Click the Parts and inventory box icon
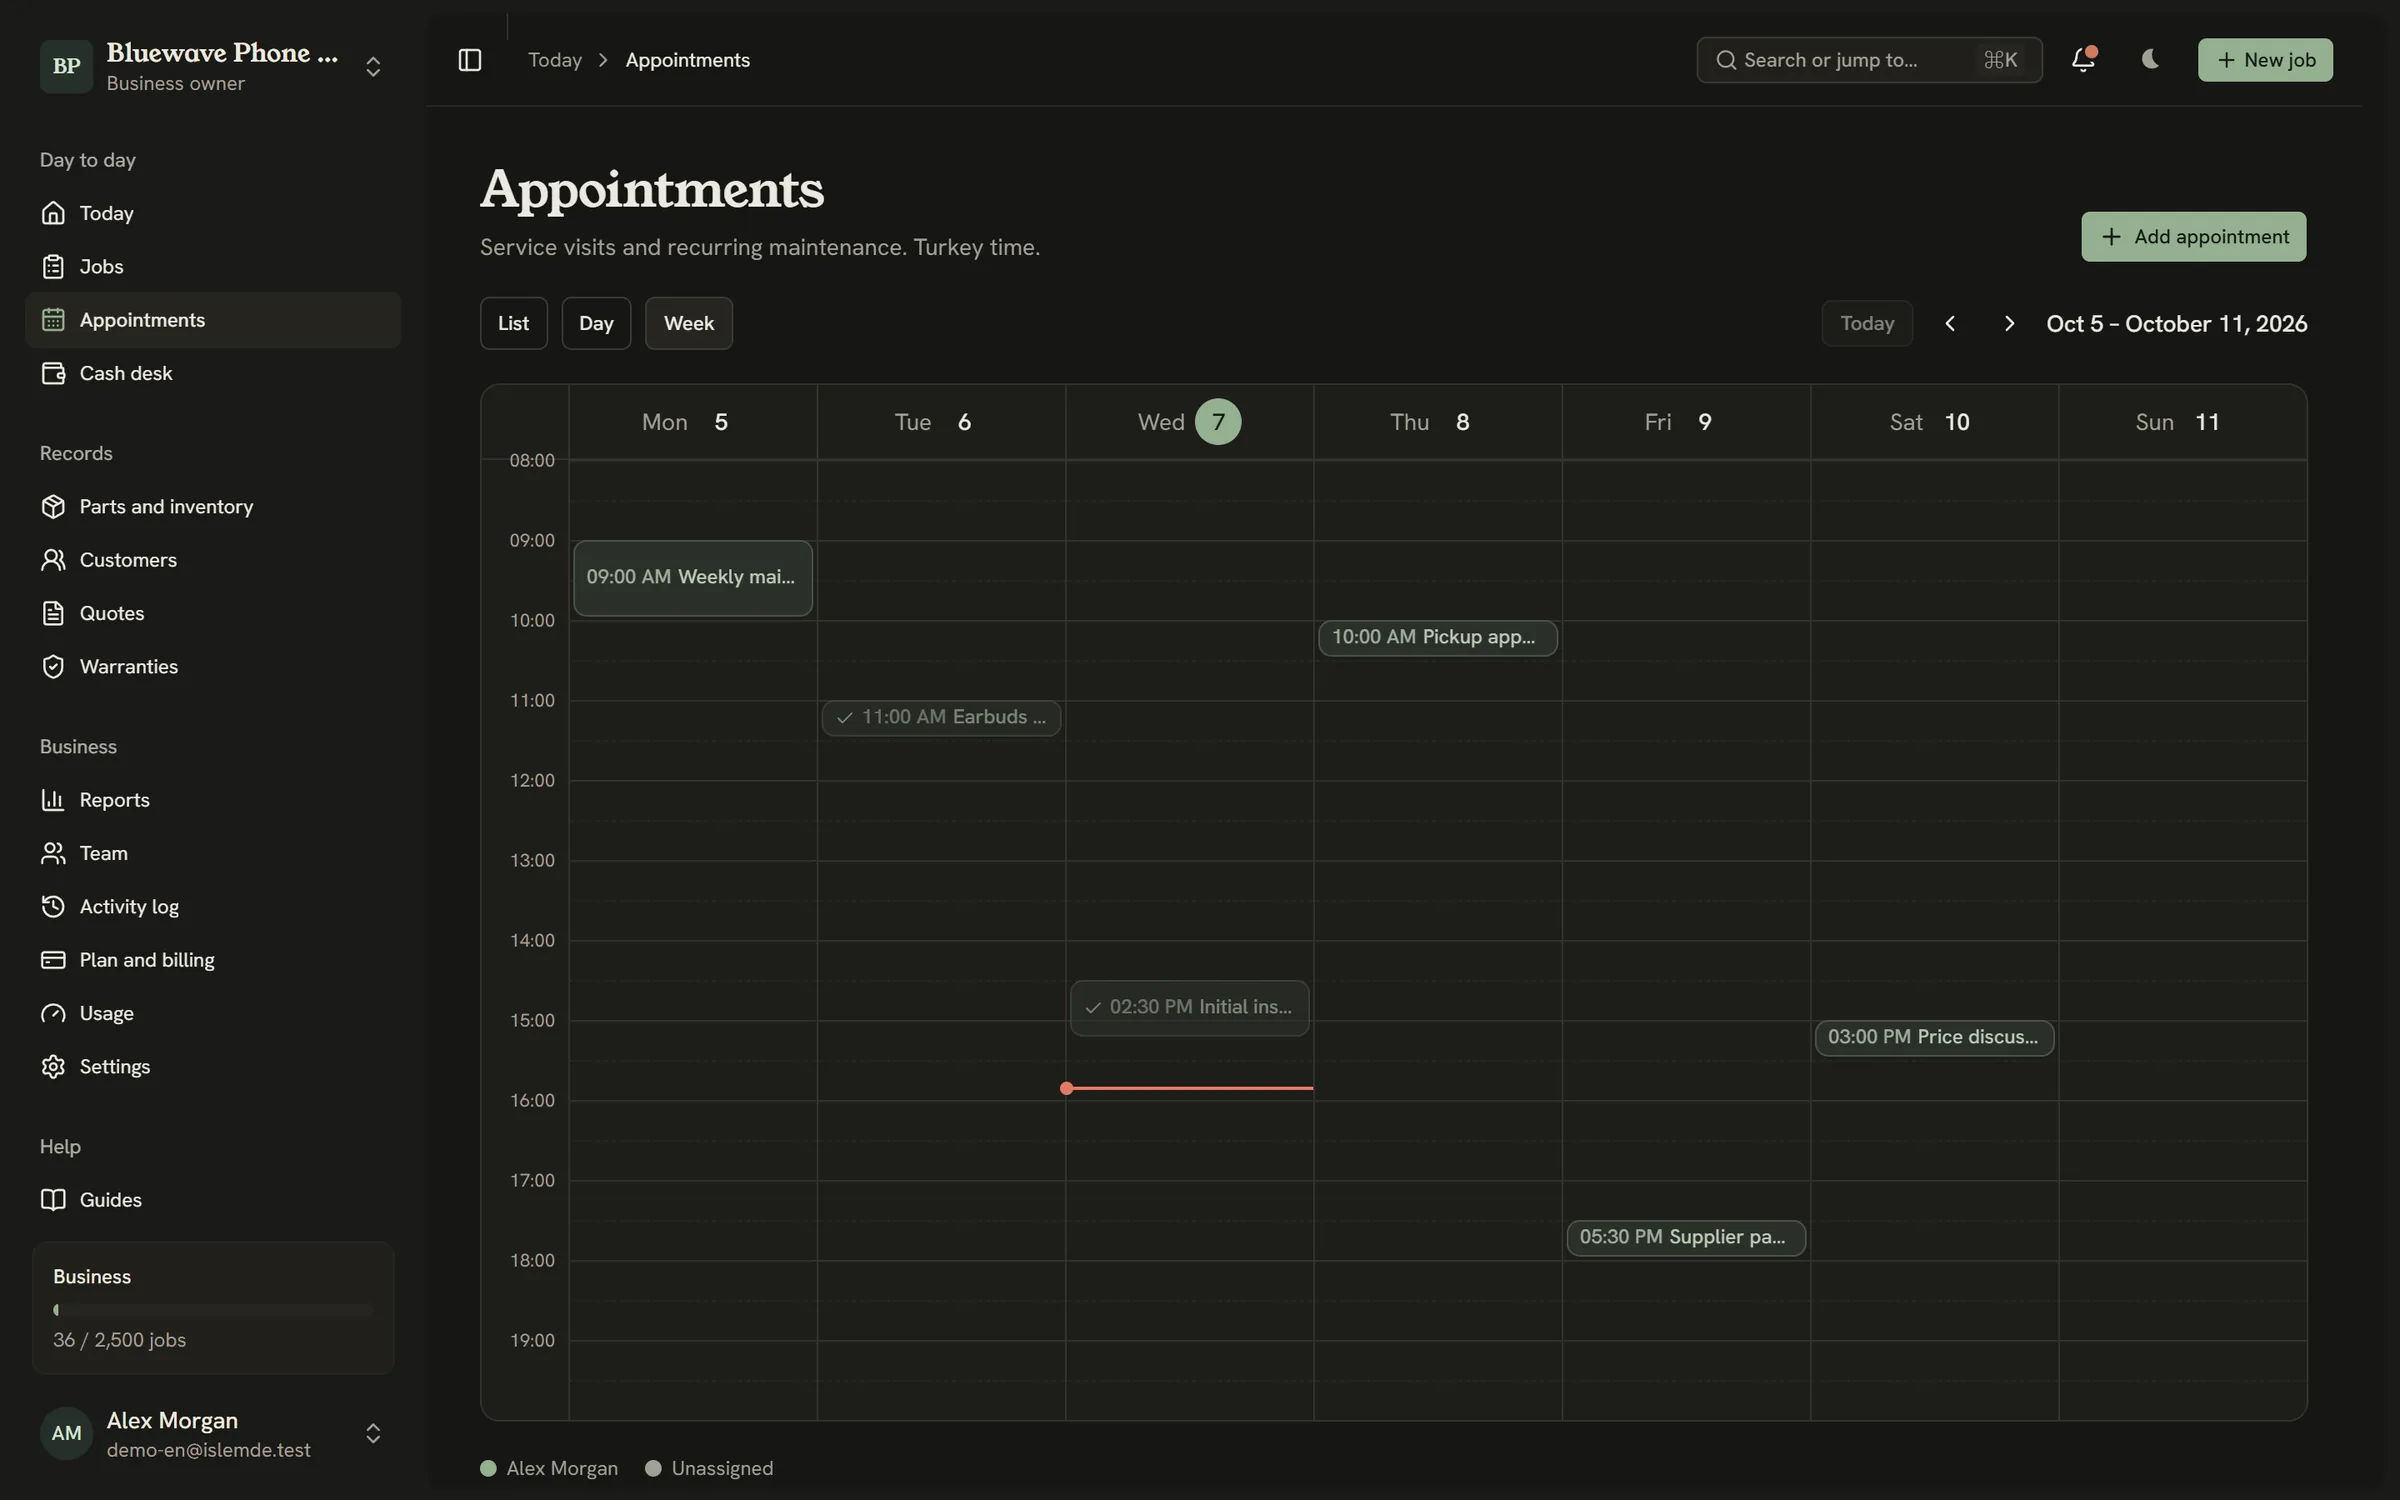 53,506
